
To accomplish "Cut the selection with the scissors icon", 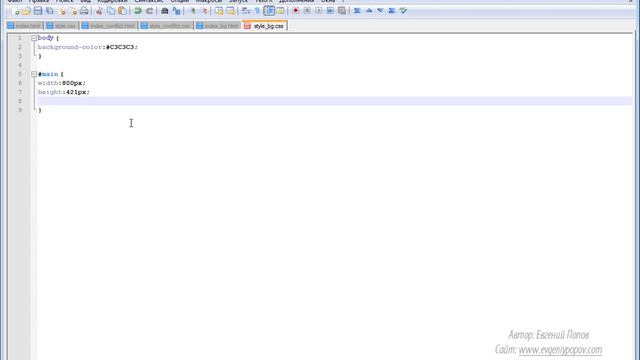I will click(99, 11).
